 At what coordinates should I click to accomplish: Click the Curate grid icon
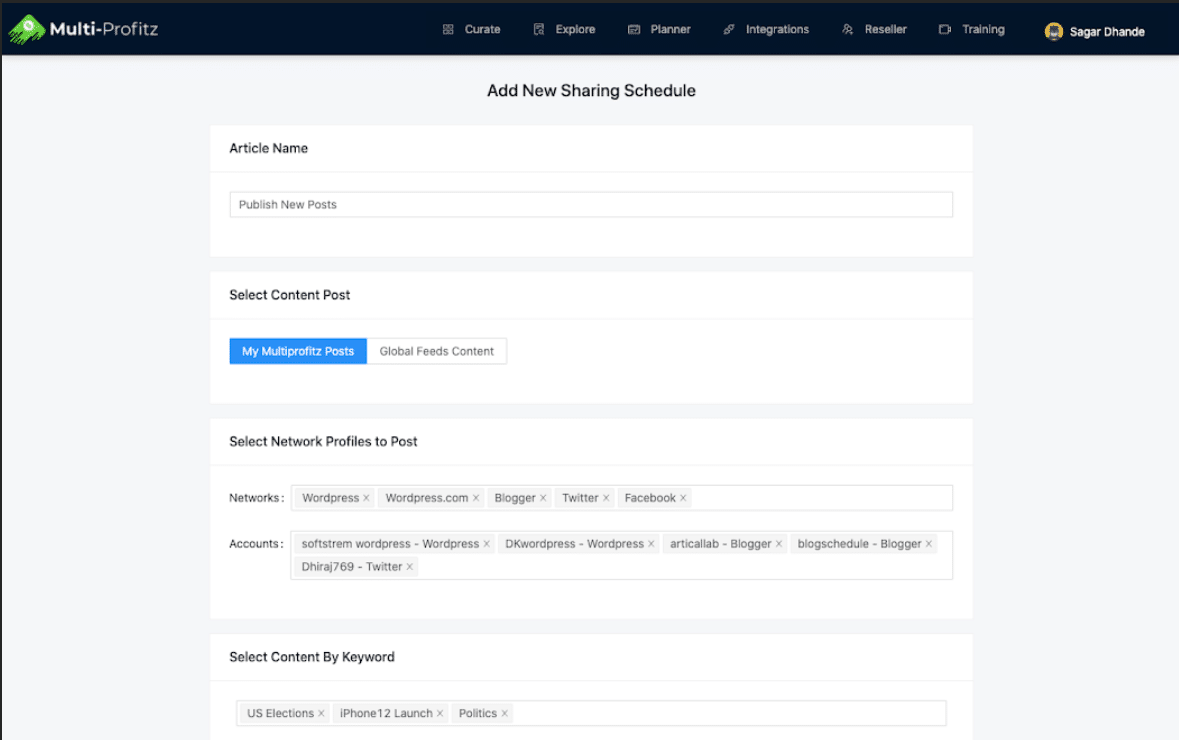tap(448, 29)
